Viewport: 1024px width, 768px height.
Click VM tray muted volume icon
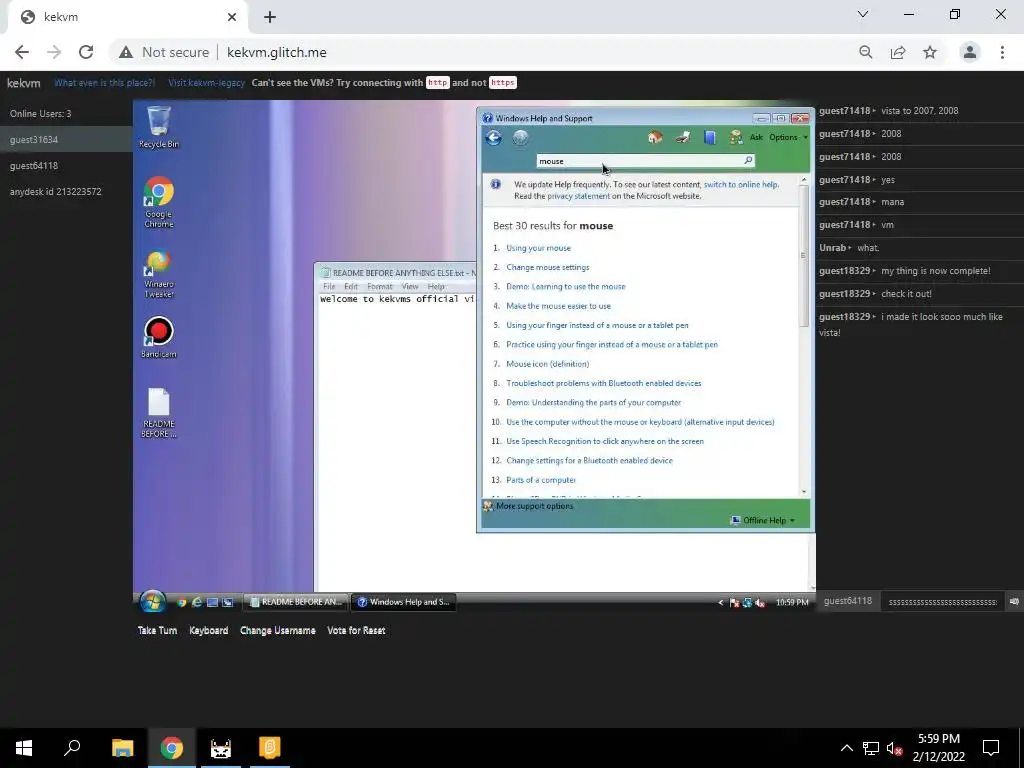[760, 602]
